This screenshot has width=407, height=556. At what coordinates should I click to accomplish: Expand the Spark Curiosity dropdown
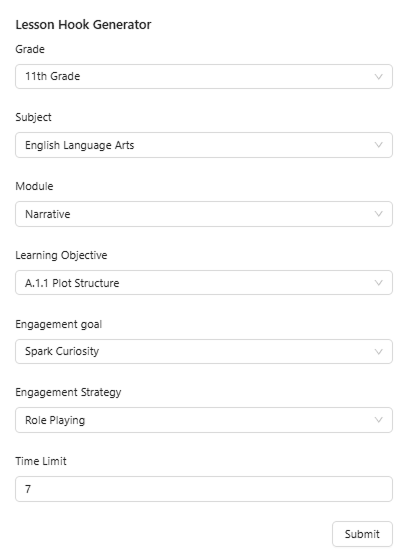pyautogui.click(x=204, y=351)
